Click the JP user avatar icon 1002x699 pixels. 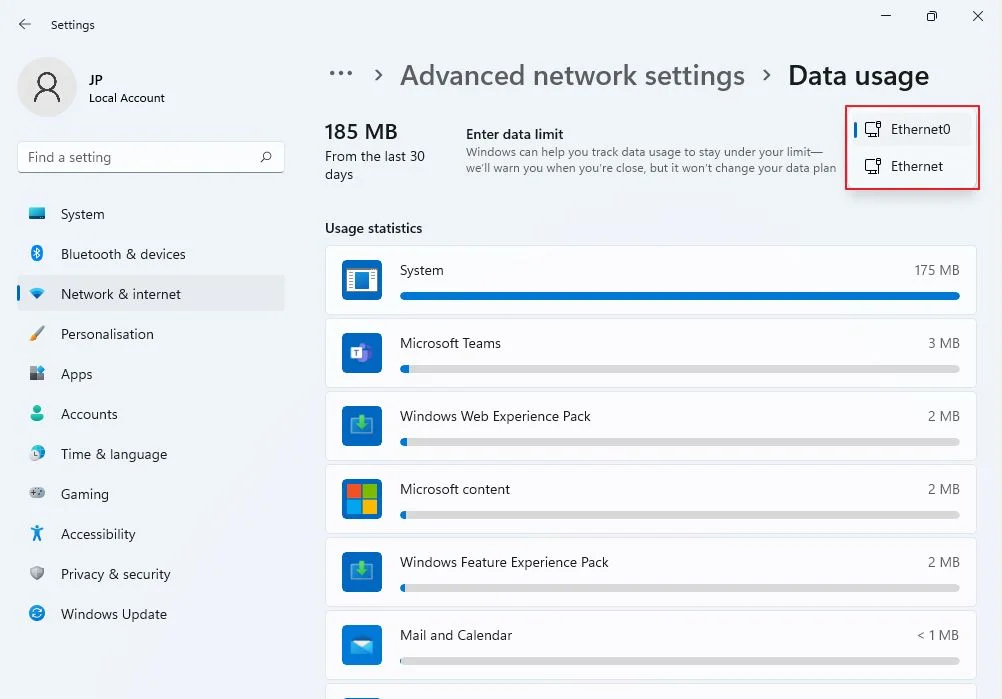pos(47,87)
